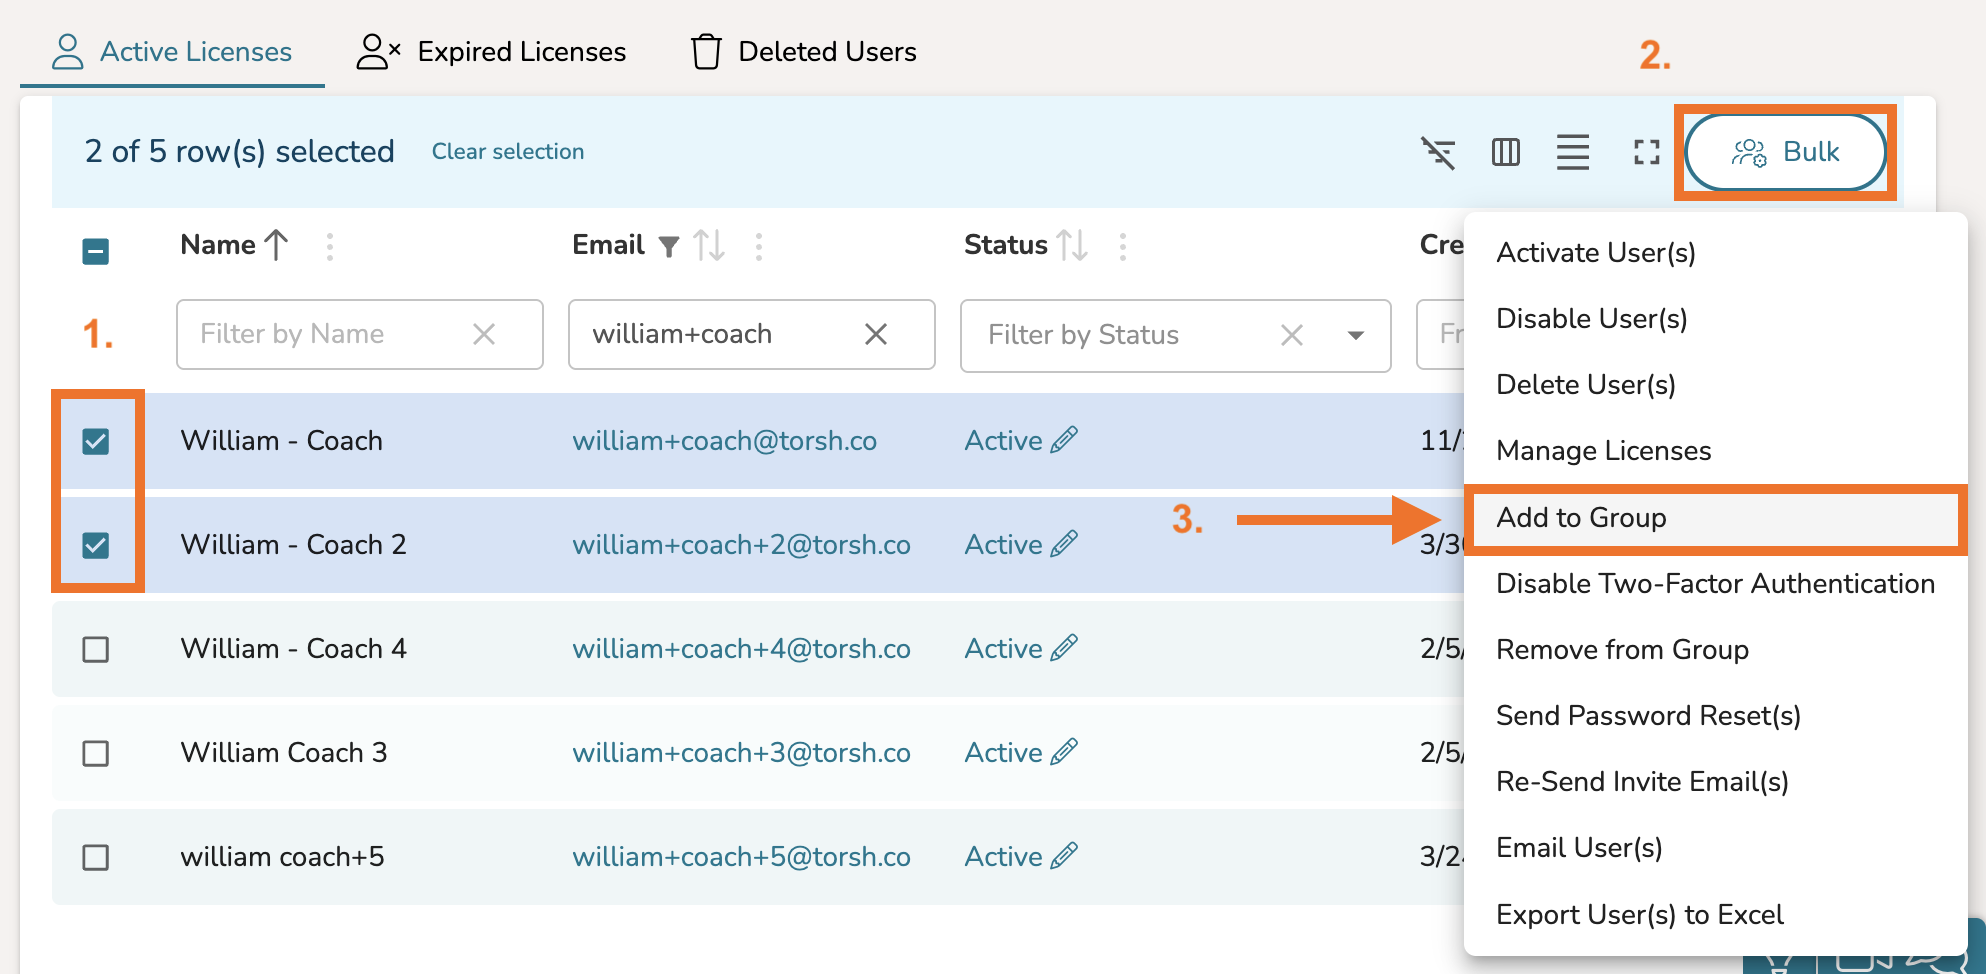This screenshot has height=974, width=1986.
Task: Open the show/hide columns icon
Action: (1505, 152)
